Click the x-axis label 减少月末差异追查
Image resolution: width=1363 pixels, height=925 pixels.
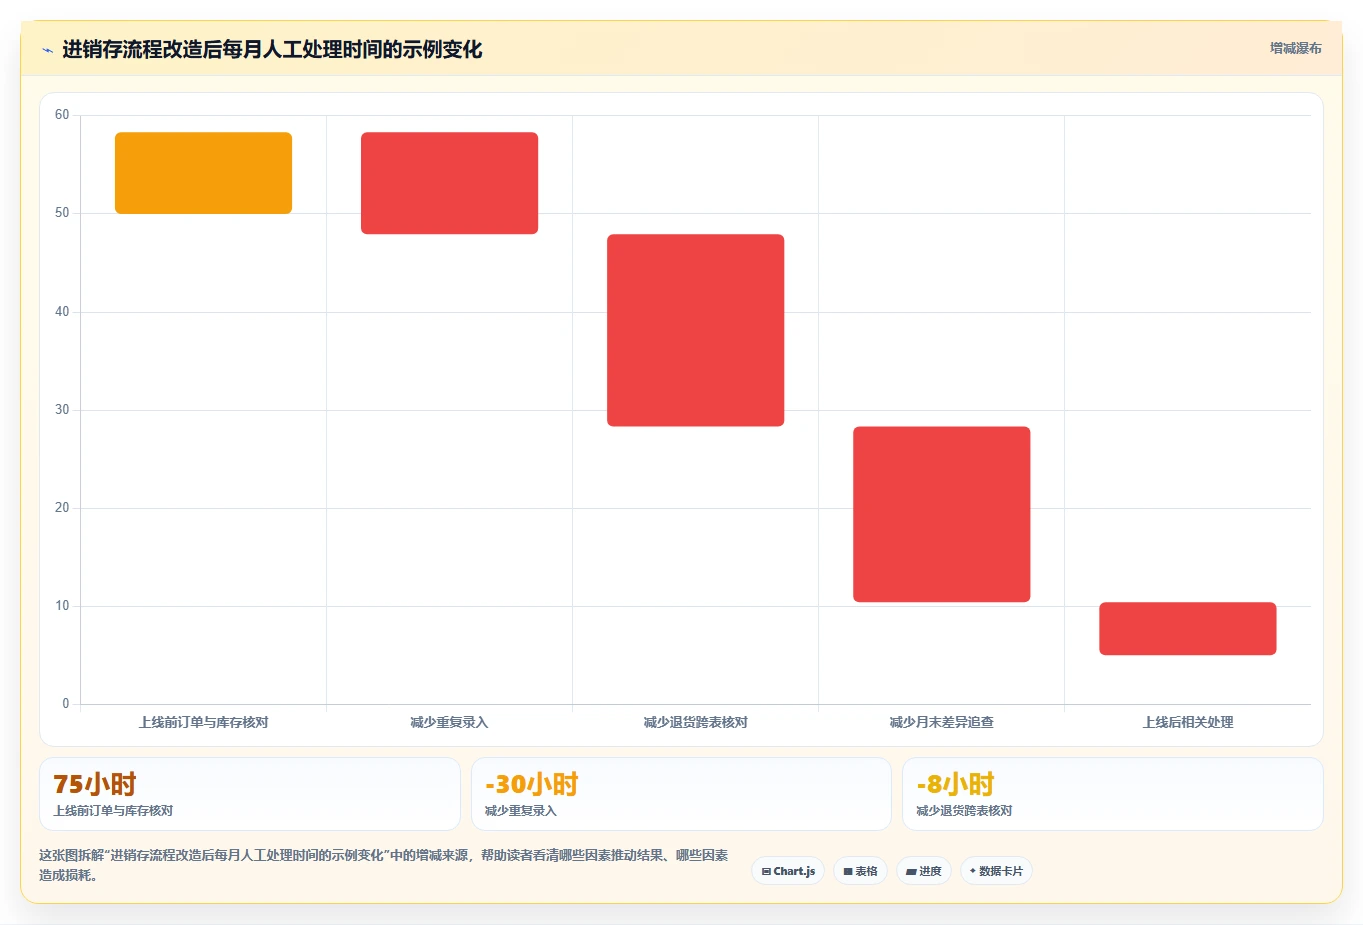point(941,722)
